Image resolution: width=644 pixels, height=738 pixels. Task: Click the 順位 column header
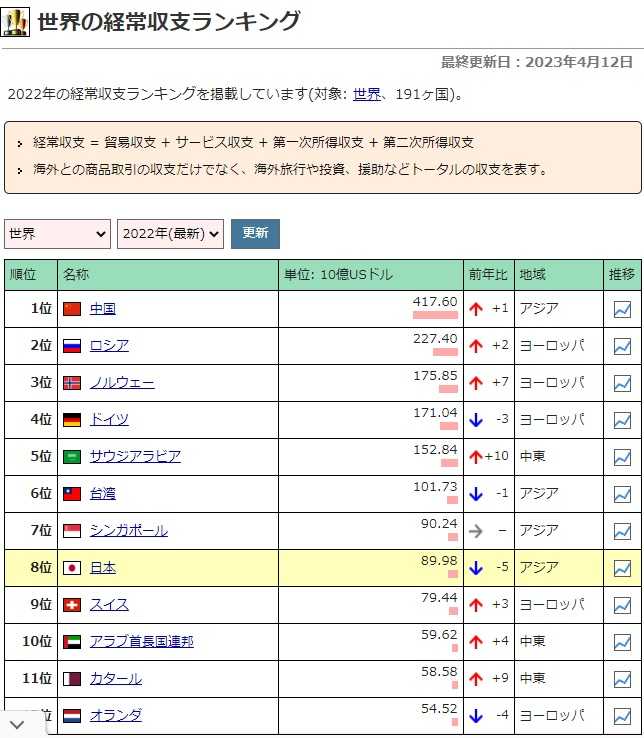coord(23,275)
